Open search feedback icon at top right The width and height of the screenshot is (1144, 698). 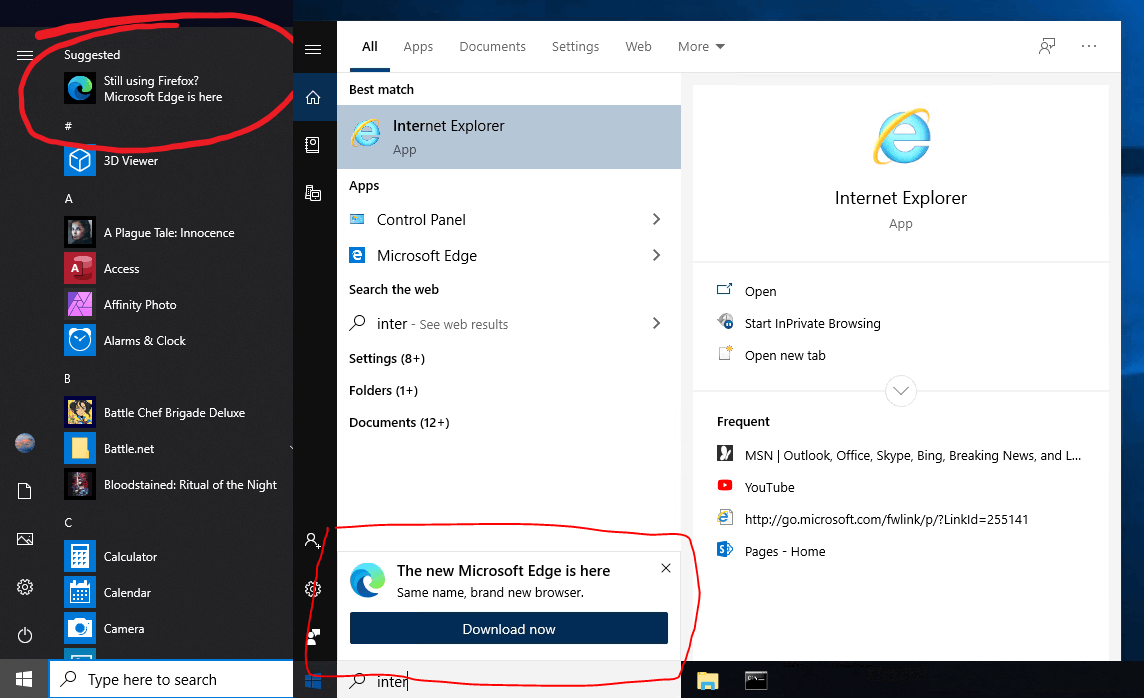coord(1047,47)
